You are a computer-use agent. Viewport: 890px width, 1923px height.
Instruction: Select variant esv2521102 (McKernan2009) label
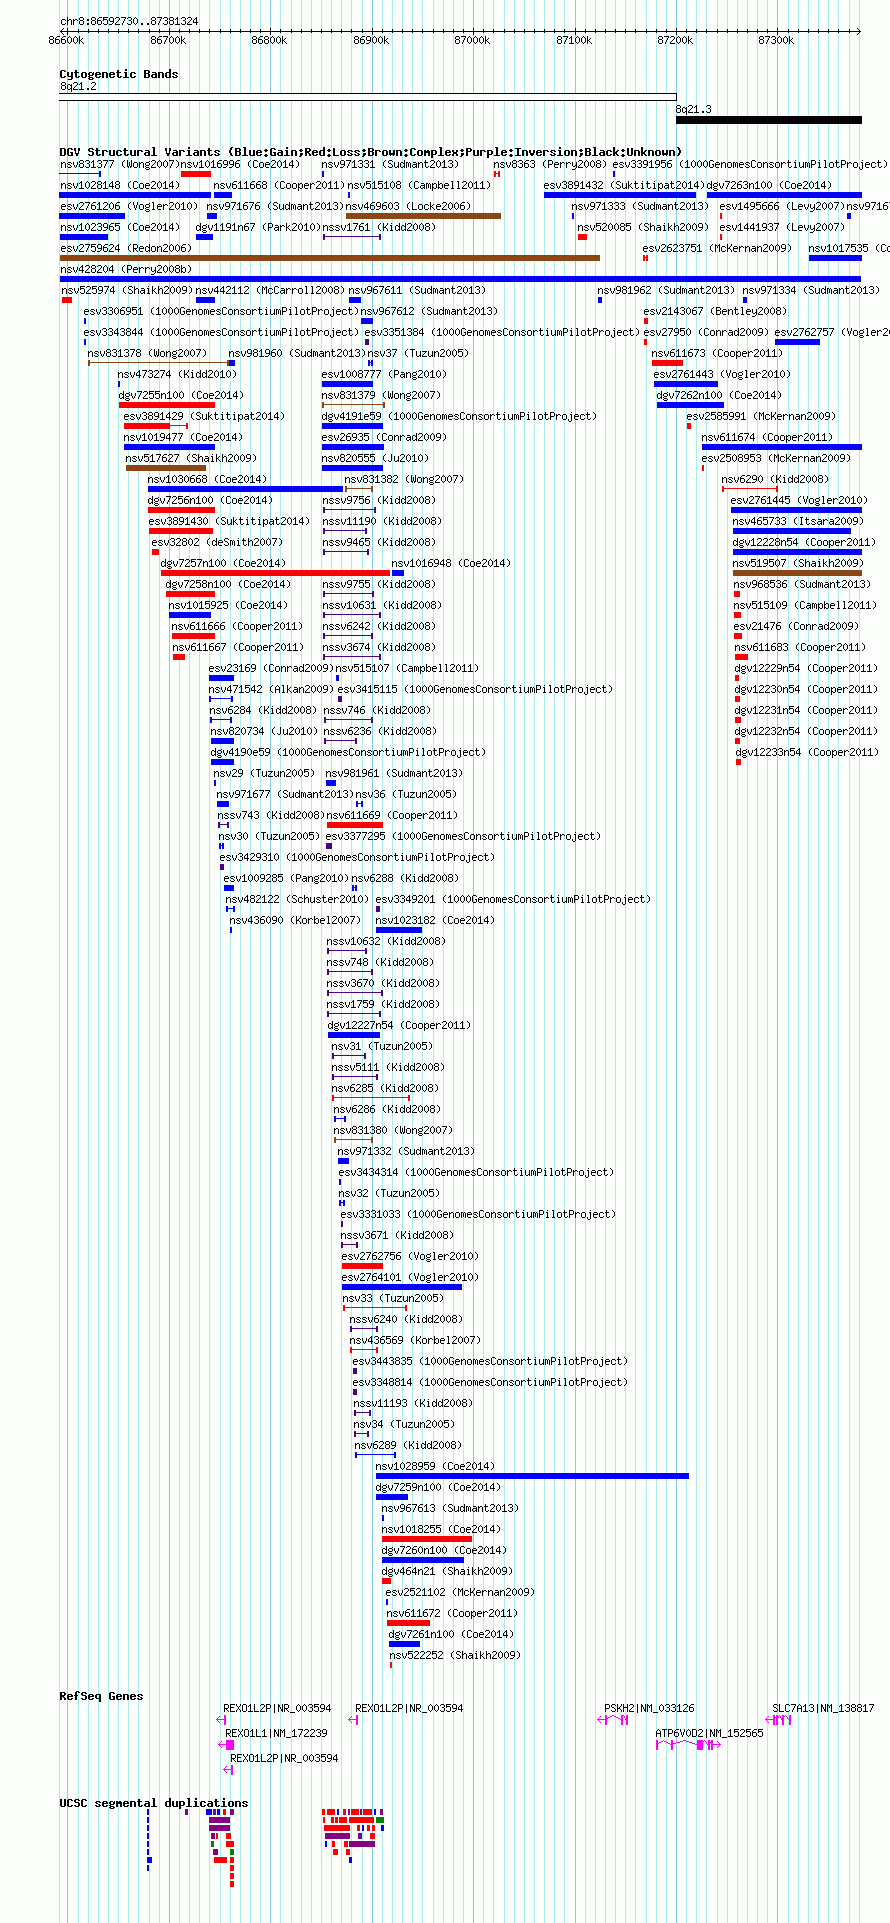(460, 1592)
